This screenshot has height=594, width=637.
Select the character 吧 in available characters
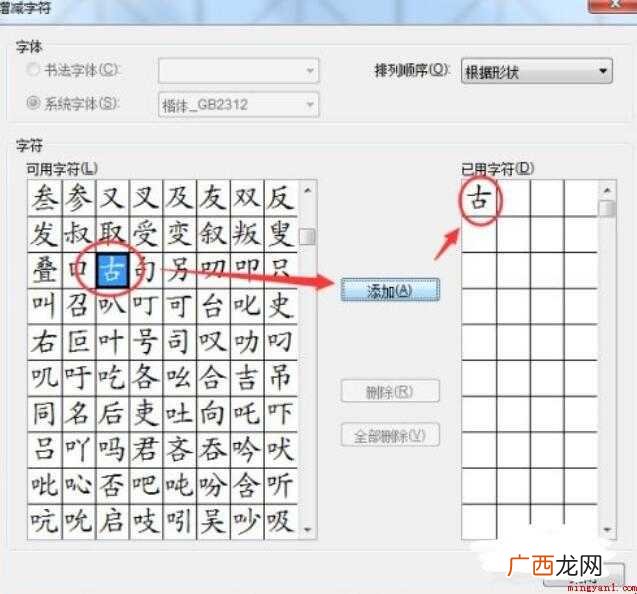coord(146,486)
